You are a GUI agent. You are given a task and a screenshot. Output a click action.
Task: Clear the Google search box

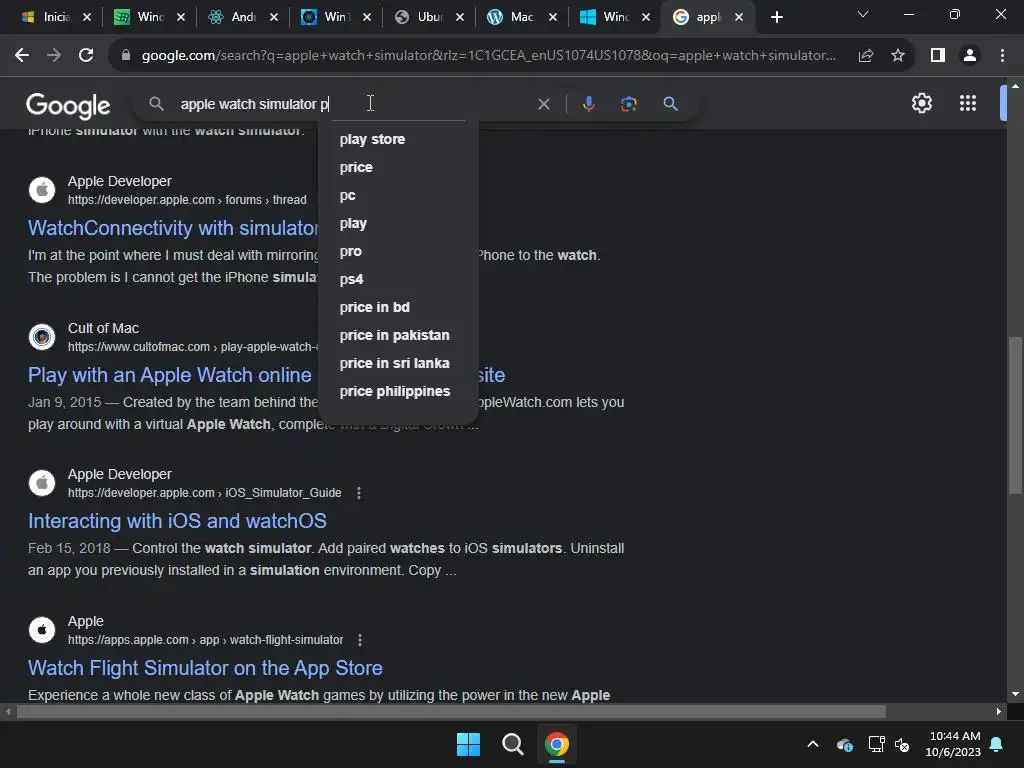click(x=543, y=104)
